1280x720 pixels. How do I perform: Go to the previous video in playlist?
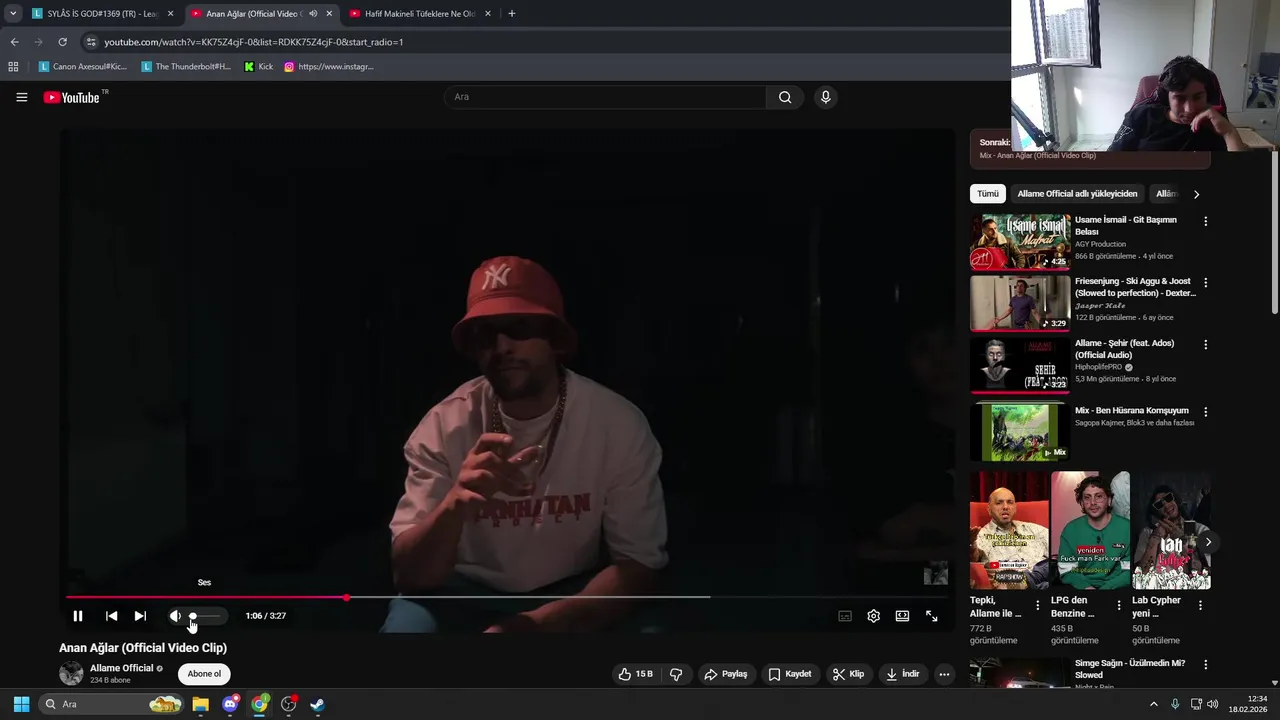click(x=111, y=616)
